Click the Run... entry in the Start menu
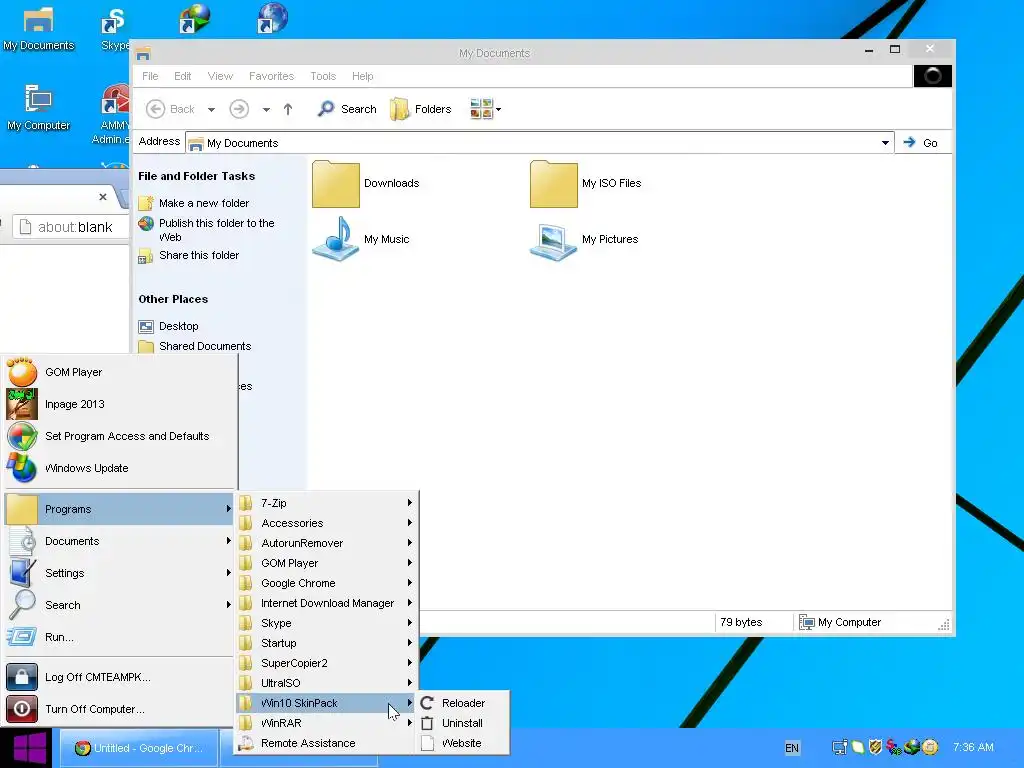1024x768 pixels. (x=120, y=637)
